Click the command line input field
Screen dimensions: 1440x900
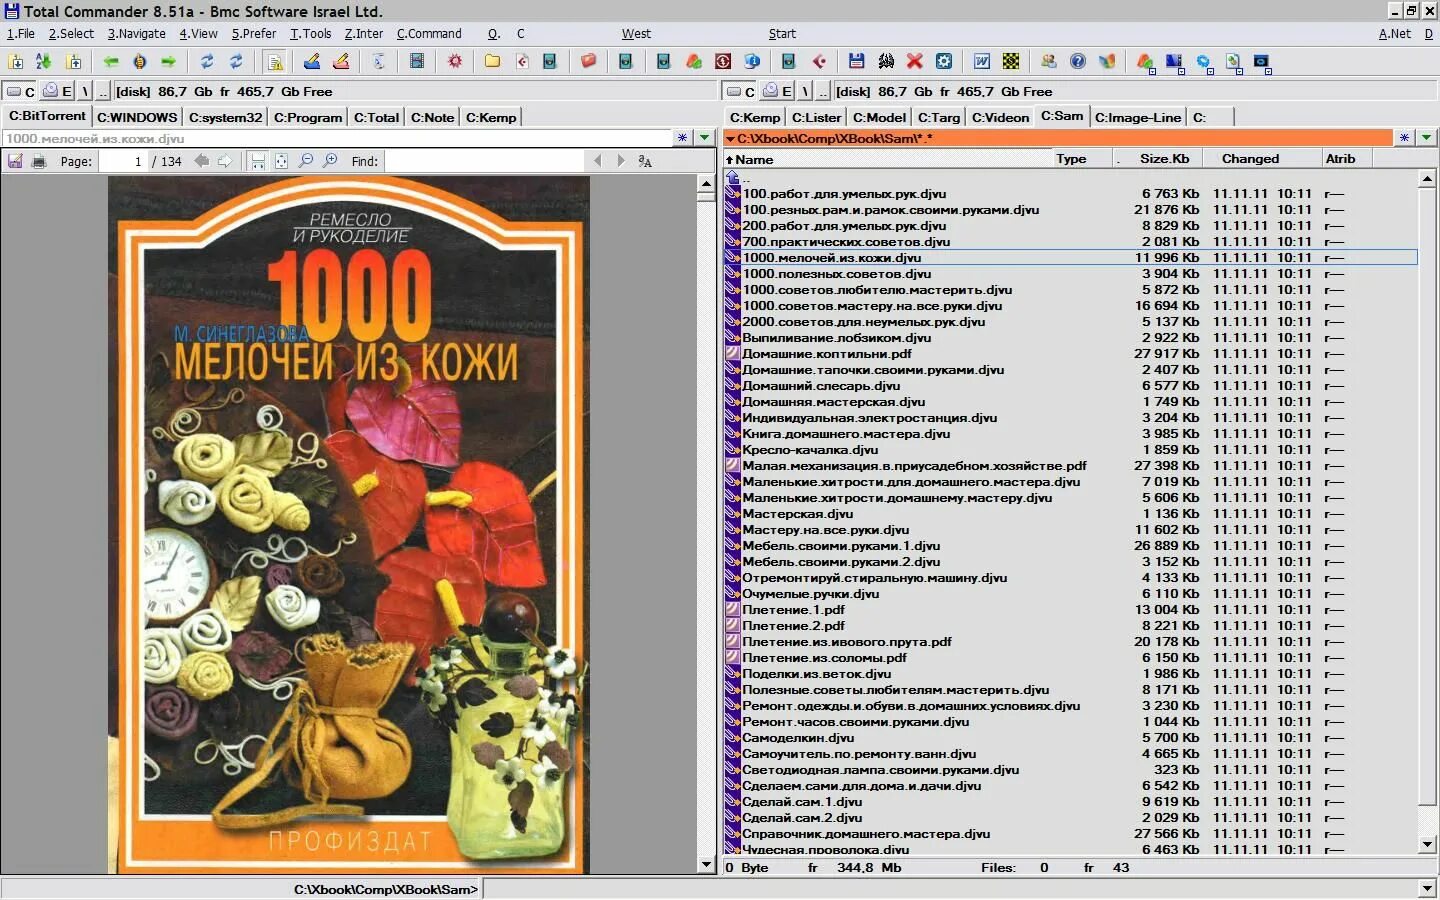[x=950, y=889]
